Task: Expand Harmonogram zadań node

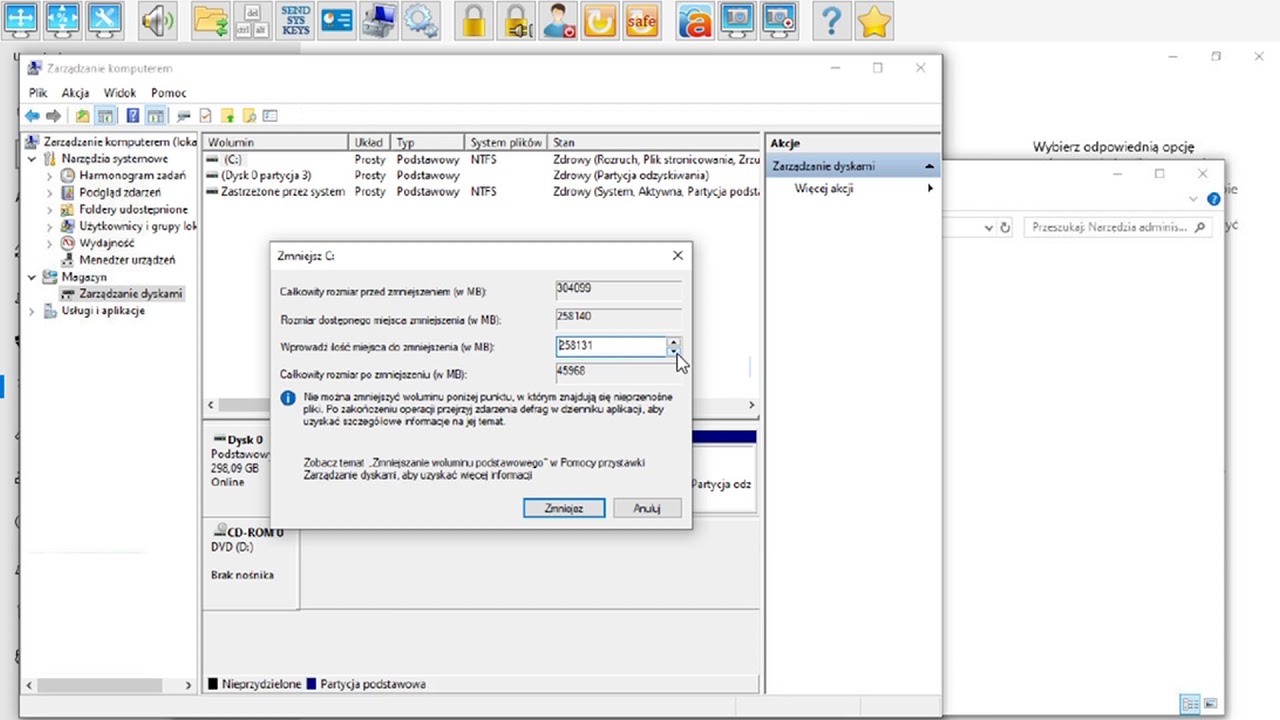Action: (49, 176)
